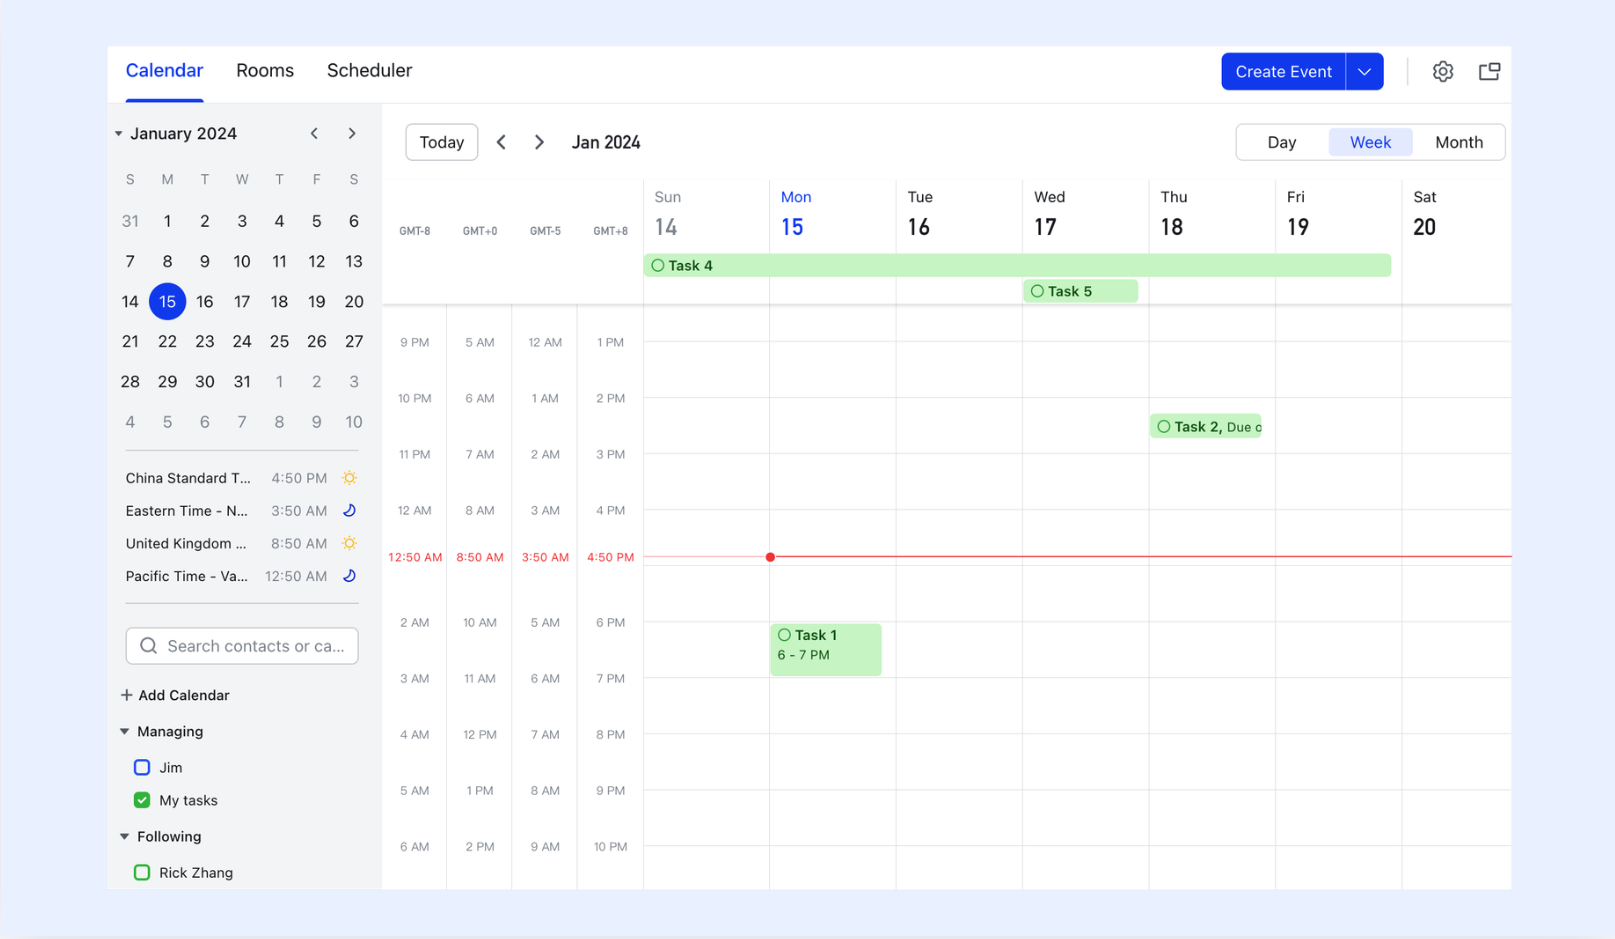Click GMT+8 timezone column label
Viewport: 1615px width, 939px height.
click(x=611, y=231)
